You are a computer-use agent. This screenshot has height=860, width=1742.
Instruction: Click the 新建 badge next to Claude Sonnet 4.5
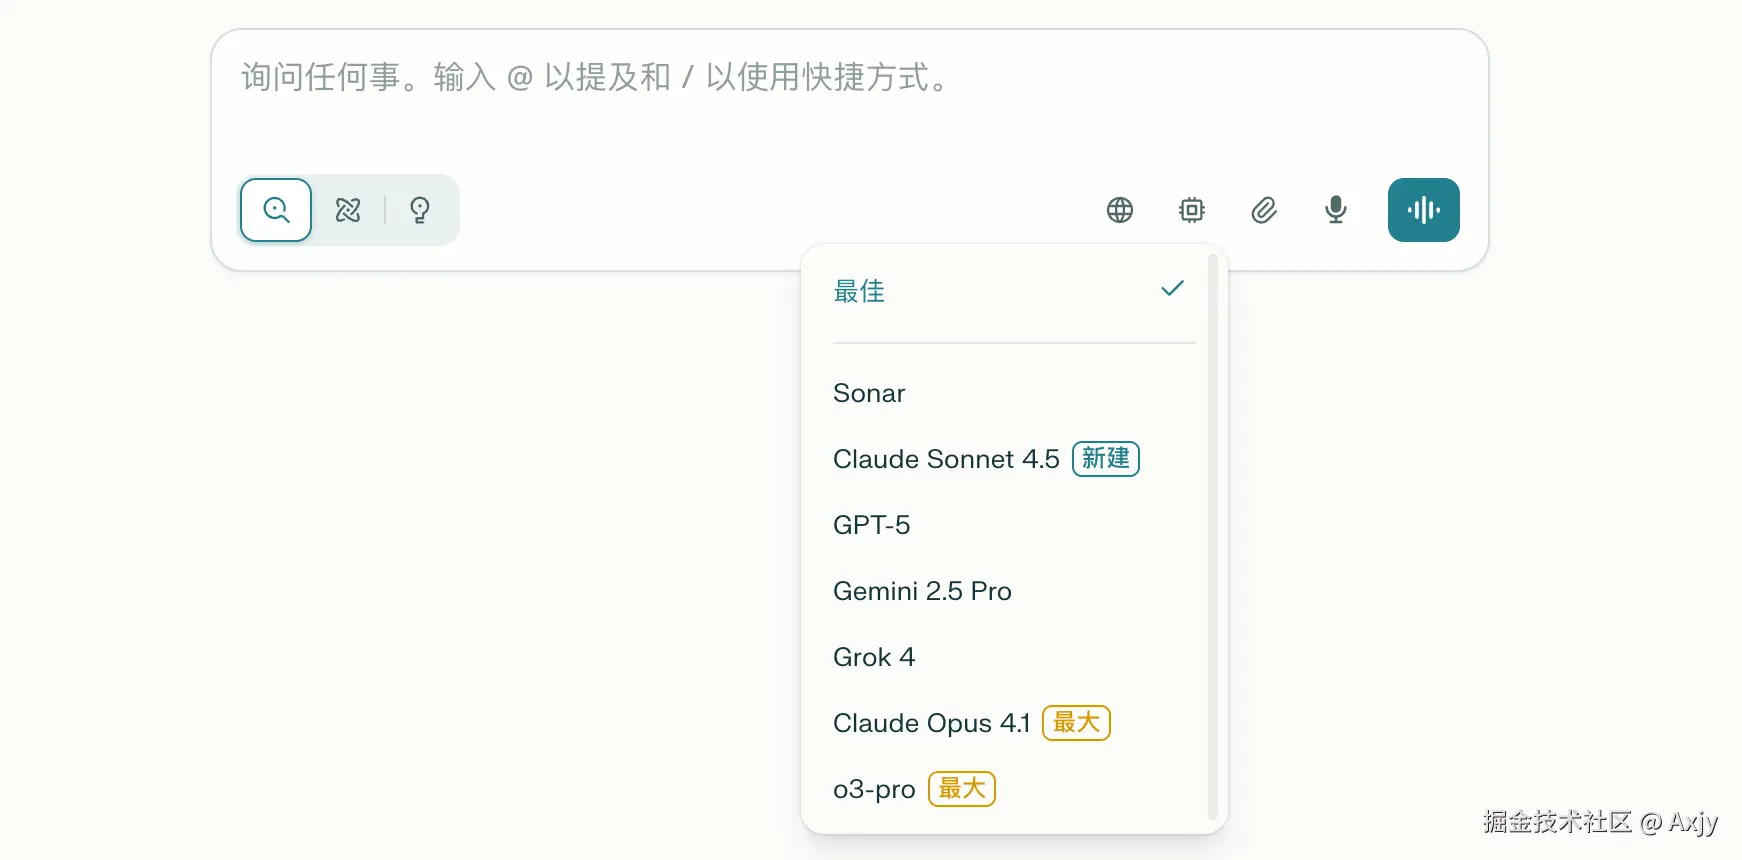[x=1105, y=459]
